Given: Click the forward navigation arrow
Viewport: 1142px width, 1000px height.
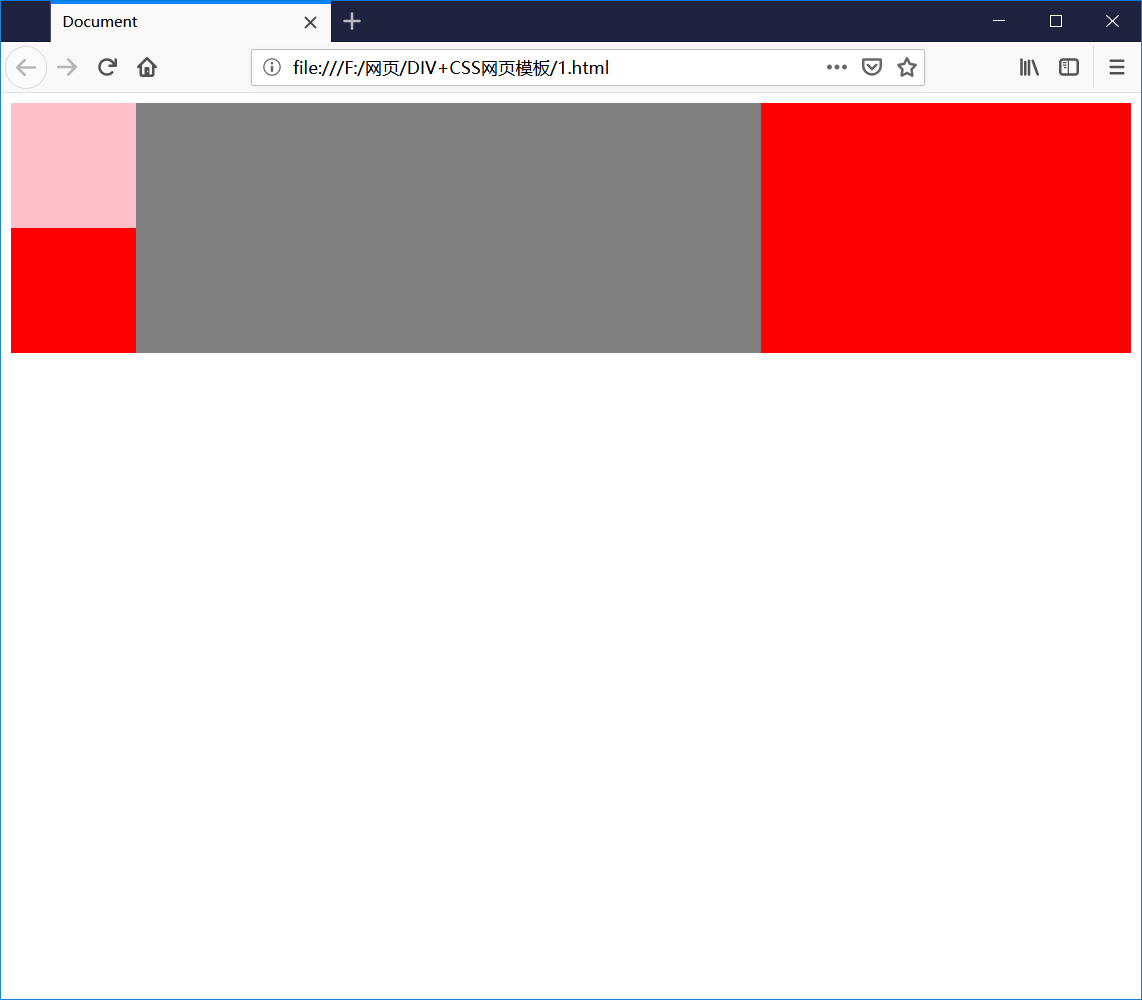Looking at the screenshot, I should pos(66,67).
